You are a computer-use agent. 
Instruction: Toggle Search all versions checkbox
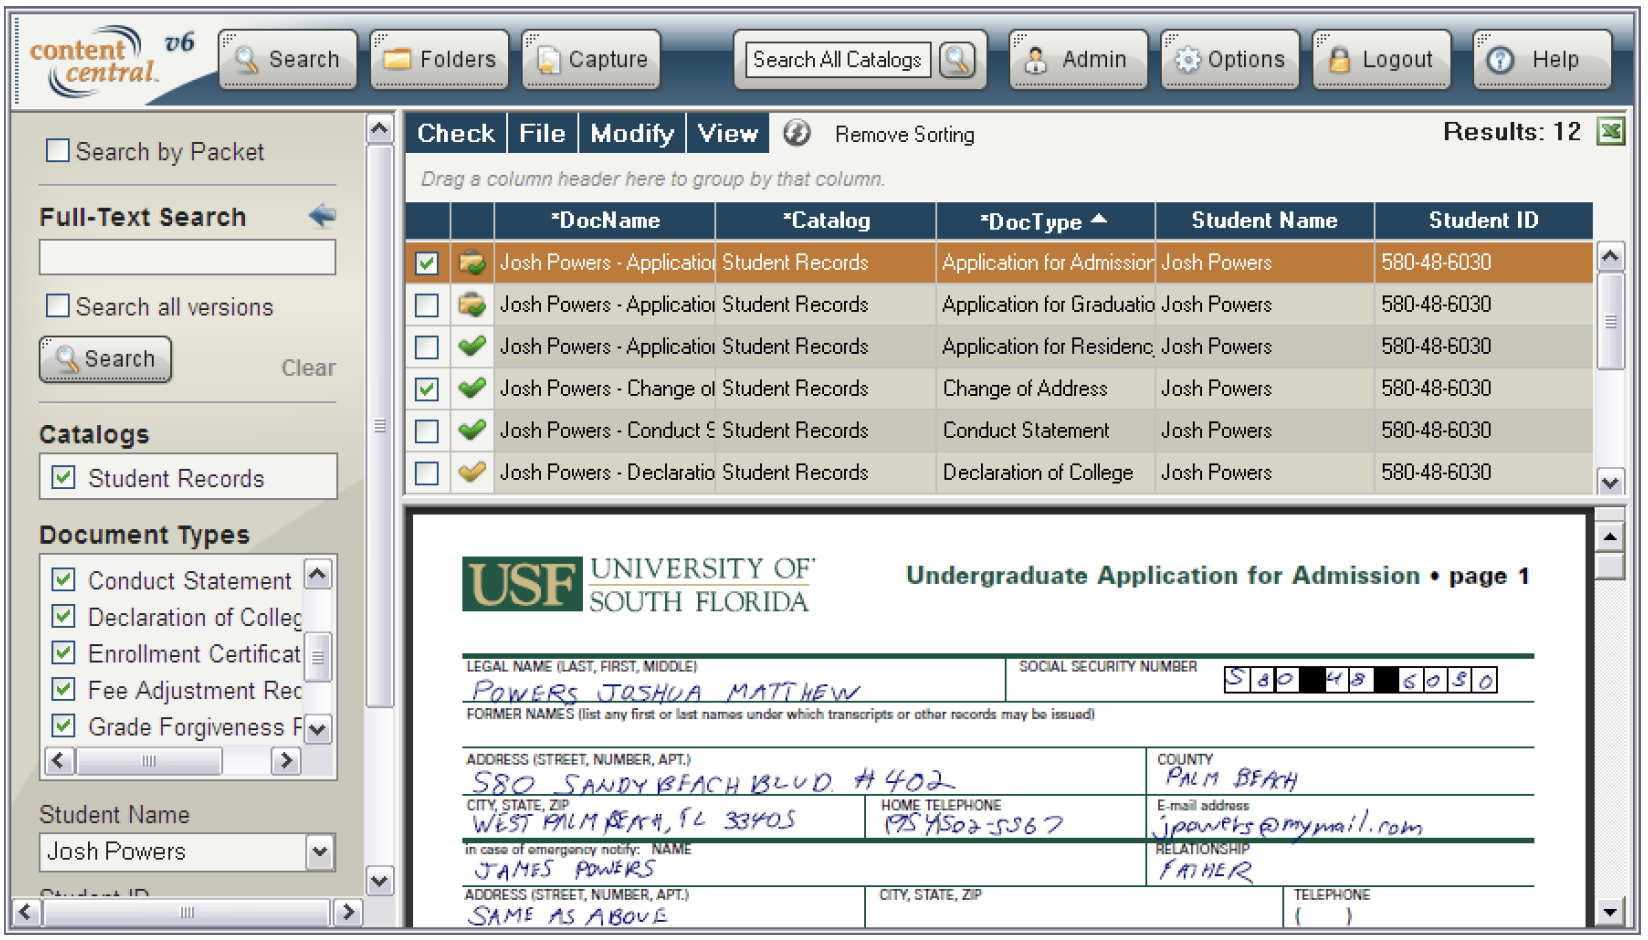coord(58,306)
